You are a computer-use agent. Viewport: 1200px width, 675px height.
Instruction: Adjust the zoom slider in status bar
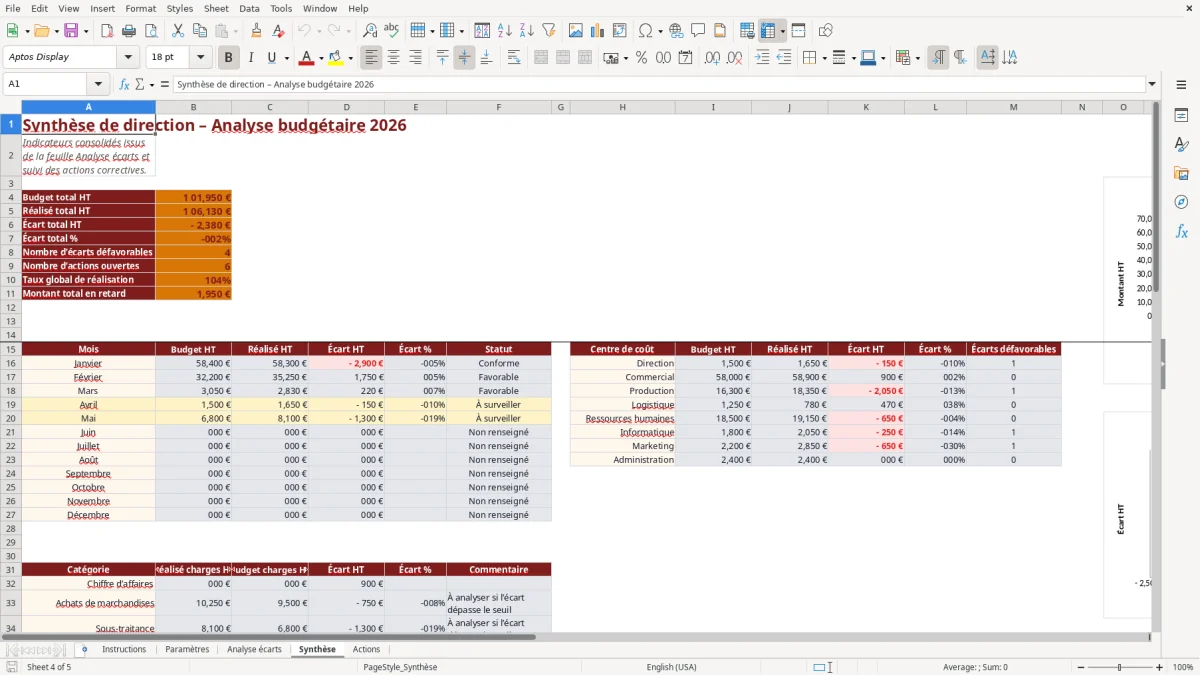click(1119, 667)
